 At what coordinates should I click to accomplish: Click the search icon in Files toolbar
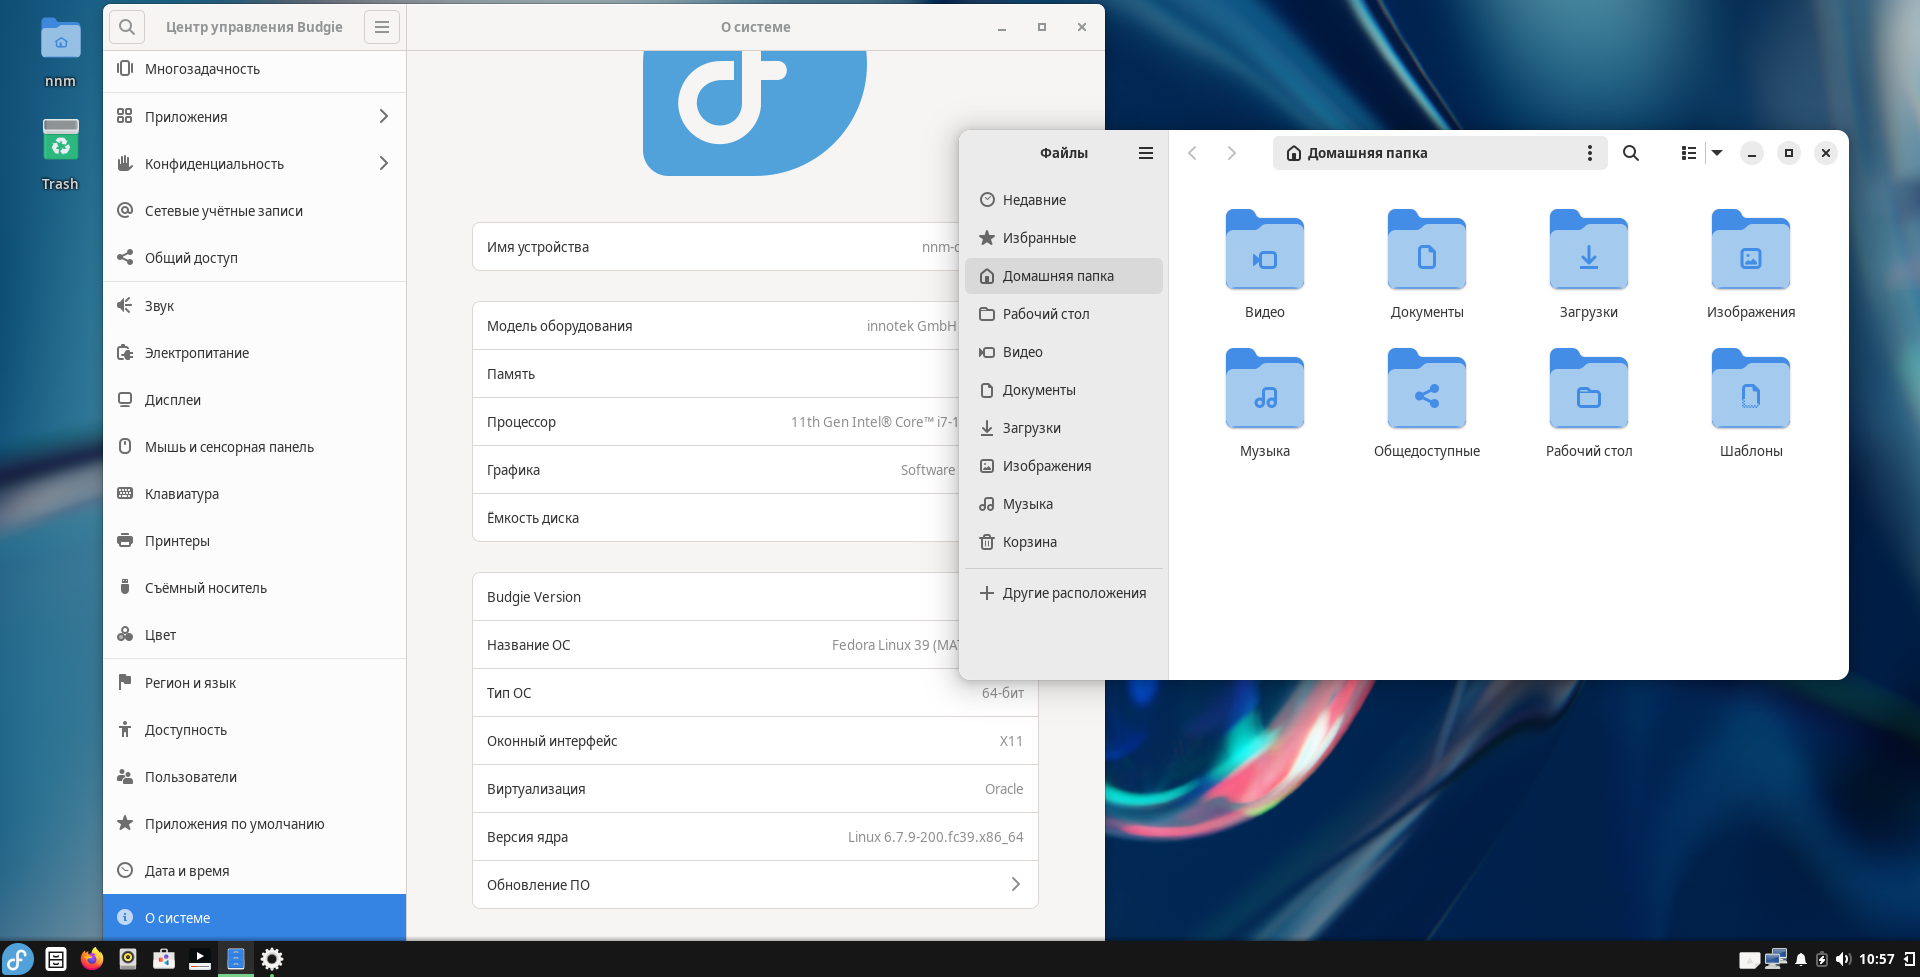click(1630, 153)
